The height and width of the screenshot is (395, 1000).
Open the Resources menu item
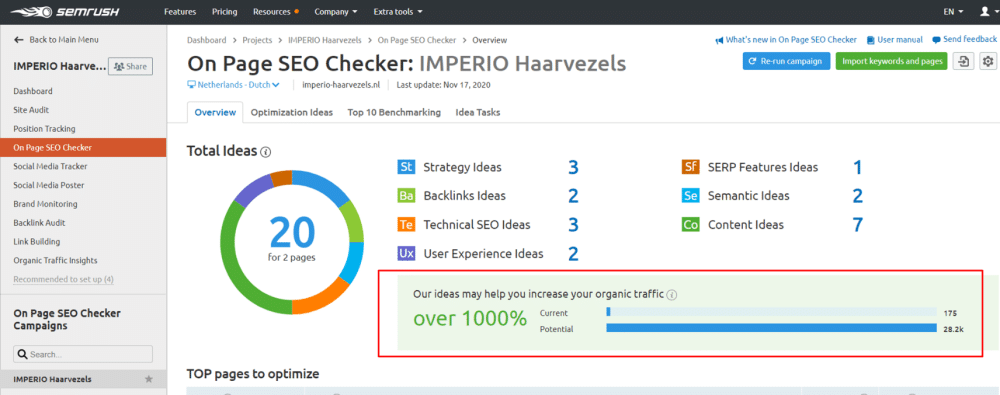tap(276, 12)
